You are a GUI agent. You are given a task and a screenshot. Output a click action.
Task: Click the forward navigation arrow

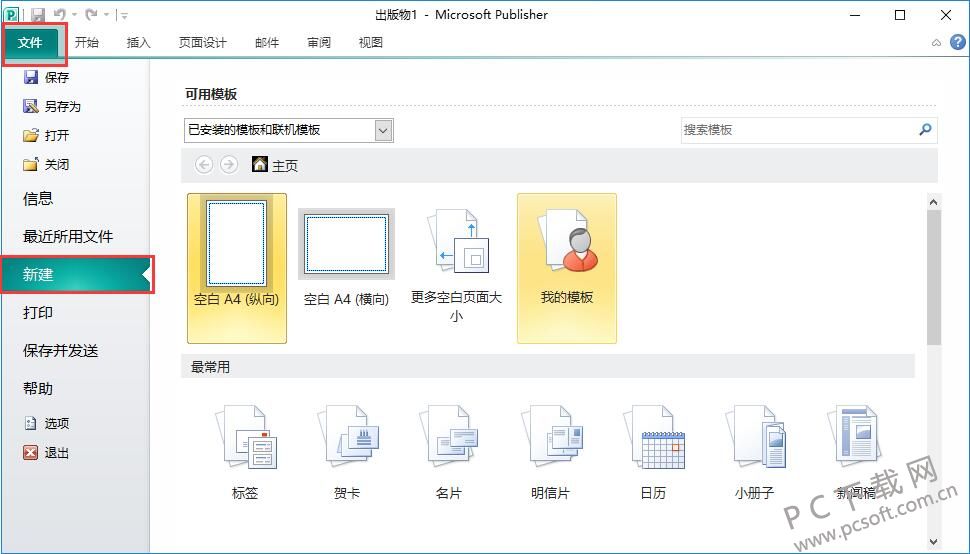tap(229, 164)
